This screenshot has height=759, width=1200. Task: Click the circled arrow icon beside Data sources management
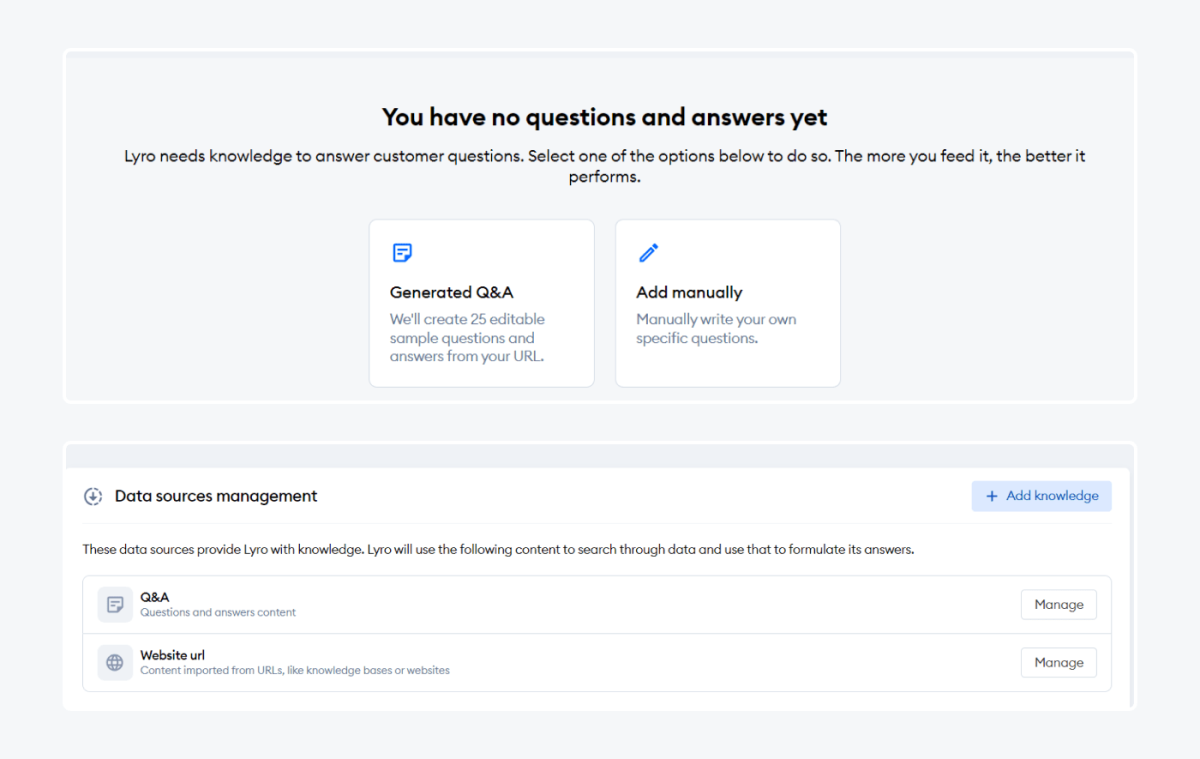click(92, 495)
